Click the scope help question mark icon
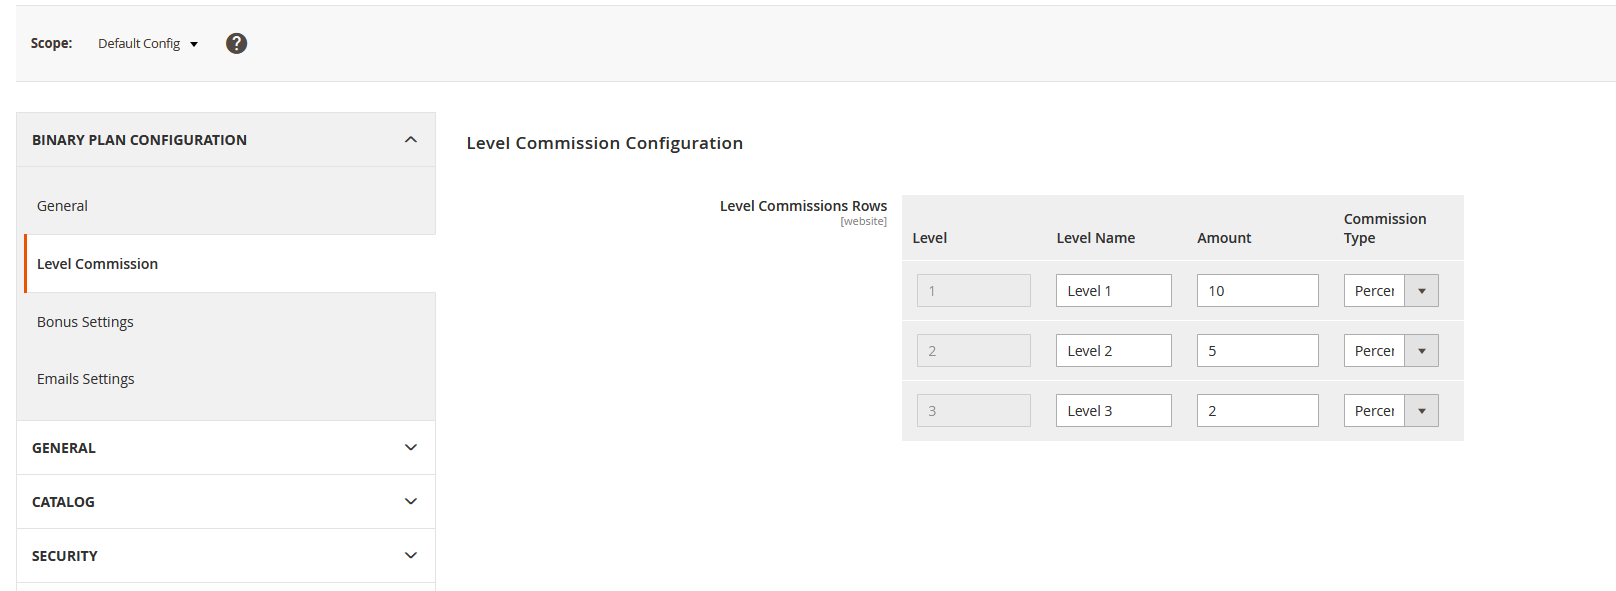 coord(236,43)
